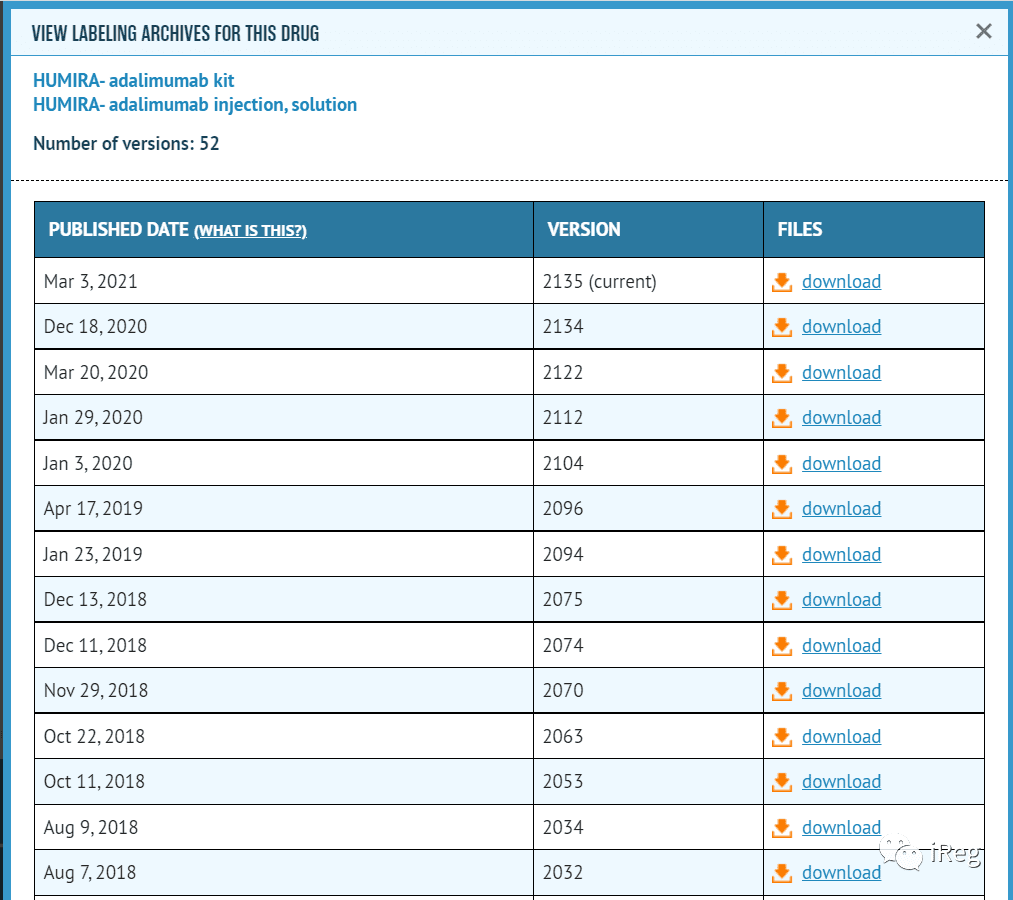Viewport: 1013px width, 900px height.
Task: Click download icon for version 2094
Action: click(x=782, y=555)
